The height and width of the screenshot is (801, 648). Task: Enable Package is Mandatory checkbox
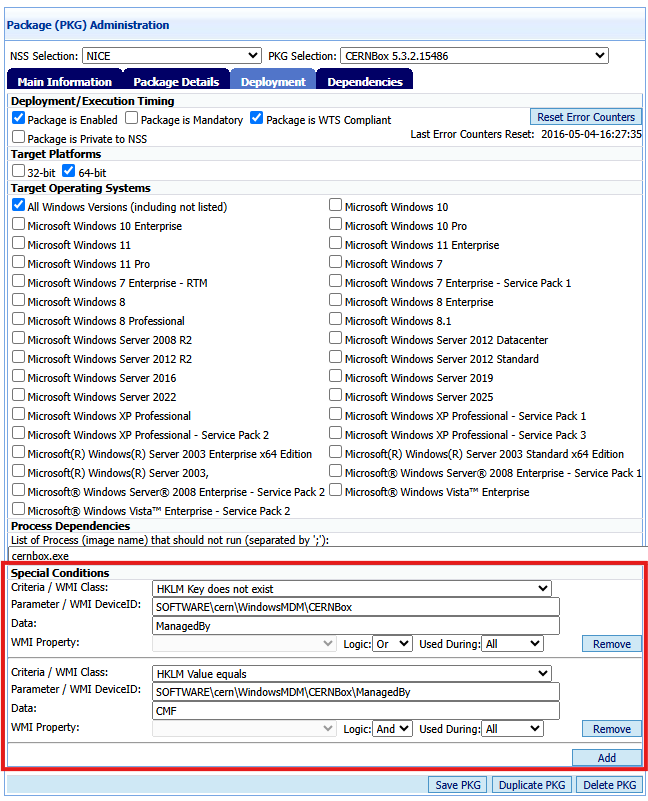132,119
